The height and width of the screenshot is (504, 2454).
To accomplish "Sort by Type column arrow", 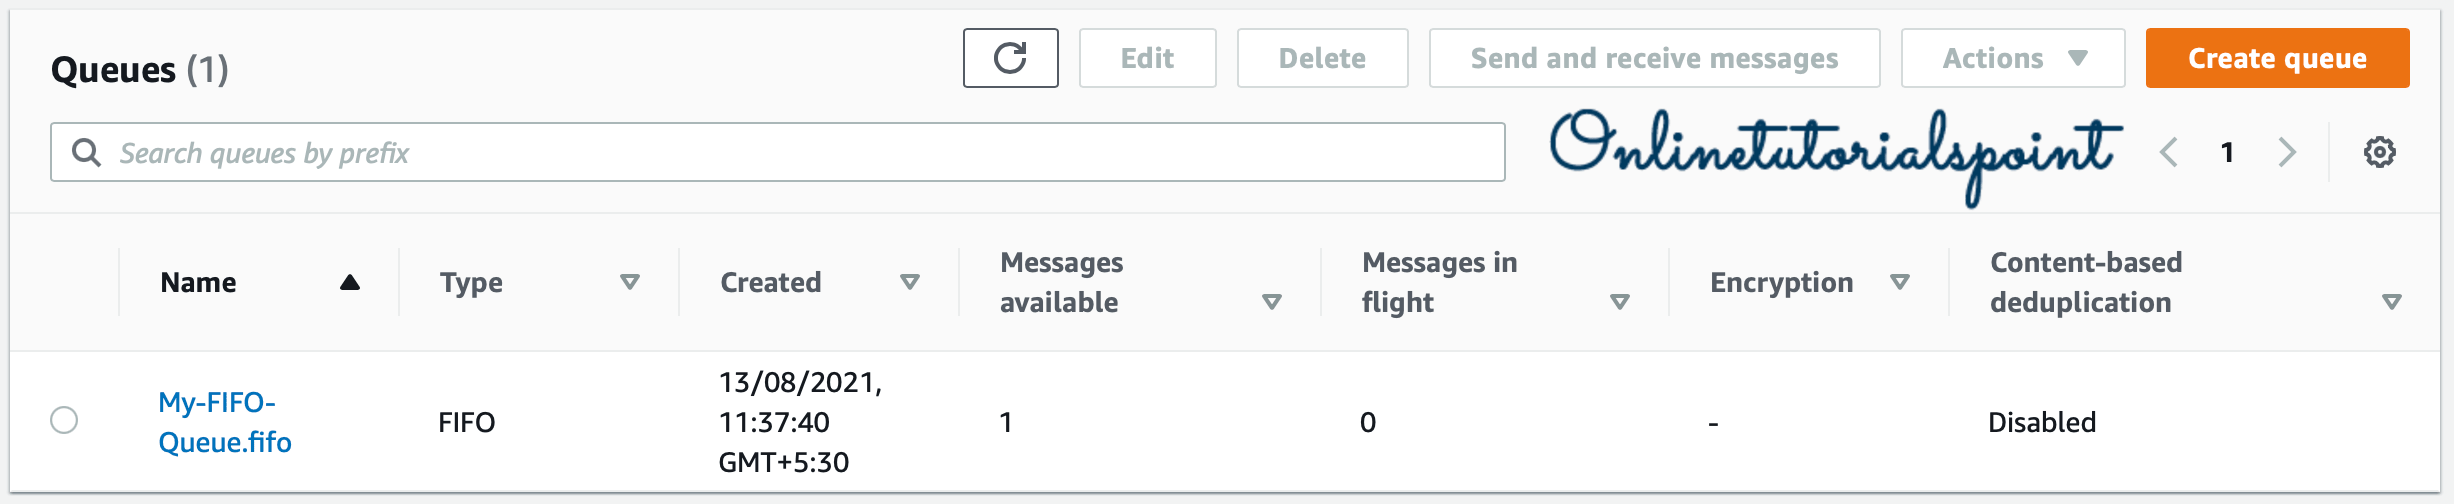I will (629, 283).
